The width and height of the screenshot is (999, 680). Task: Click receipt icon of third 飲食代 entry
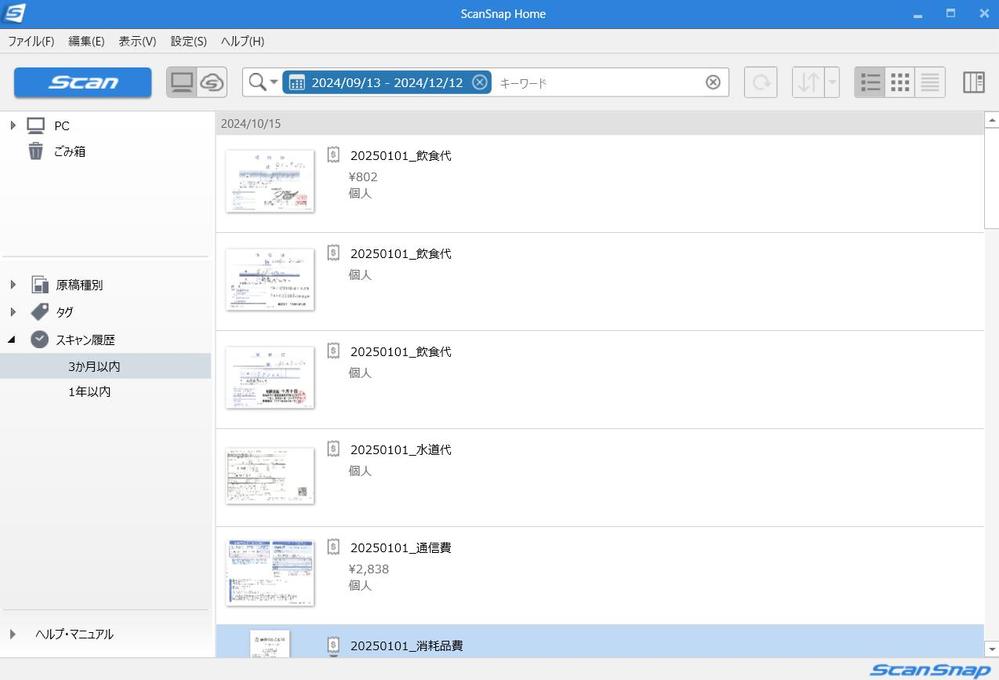pyautogui.click(x=333, y=351)
